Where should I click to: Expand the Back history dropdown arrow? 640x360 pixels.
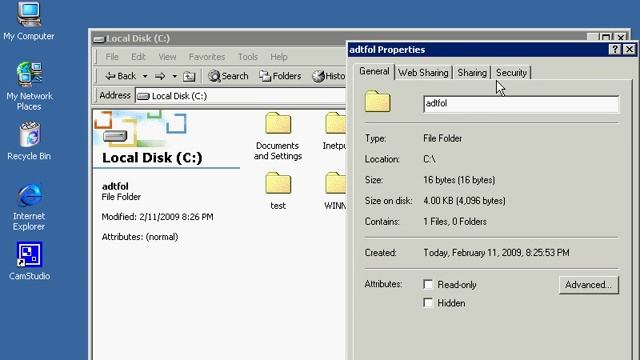(x=145, y=76)
